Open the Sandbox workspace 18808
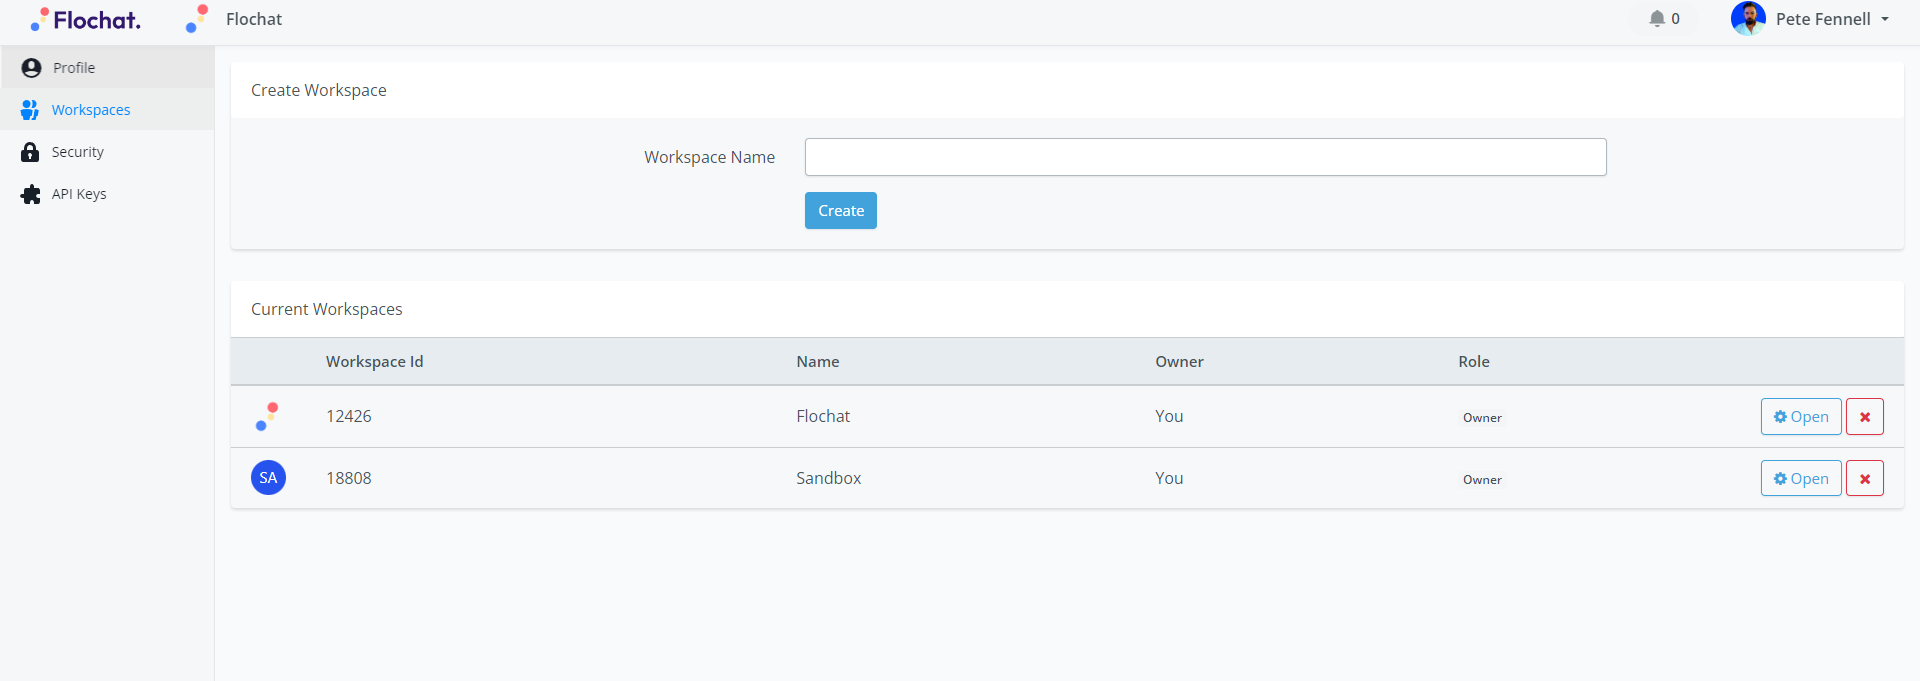Image resolution: width=1920 pixels, height=681 pixels. (x=1800, y=479)
